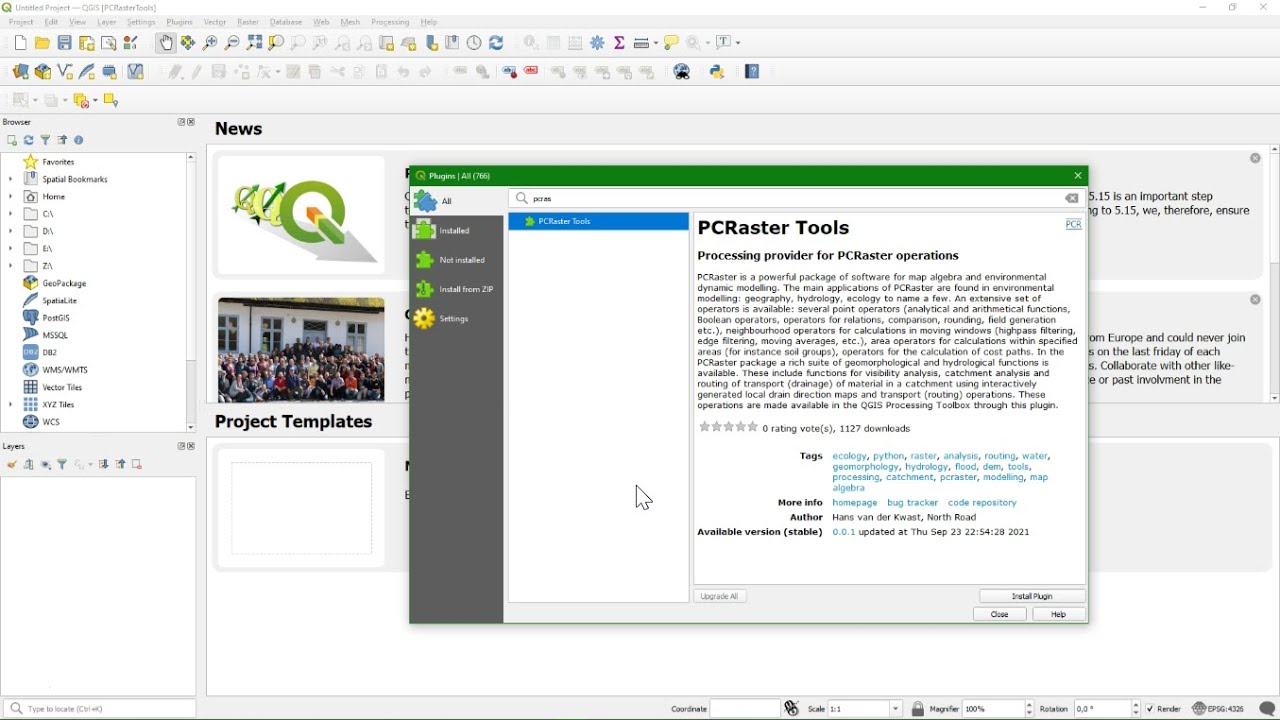Click the EPSG:4326 CRS button
This screenshot has width=1280, height=720.
tap(1219, 709)
